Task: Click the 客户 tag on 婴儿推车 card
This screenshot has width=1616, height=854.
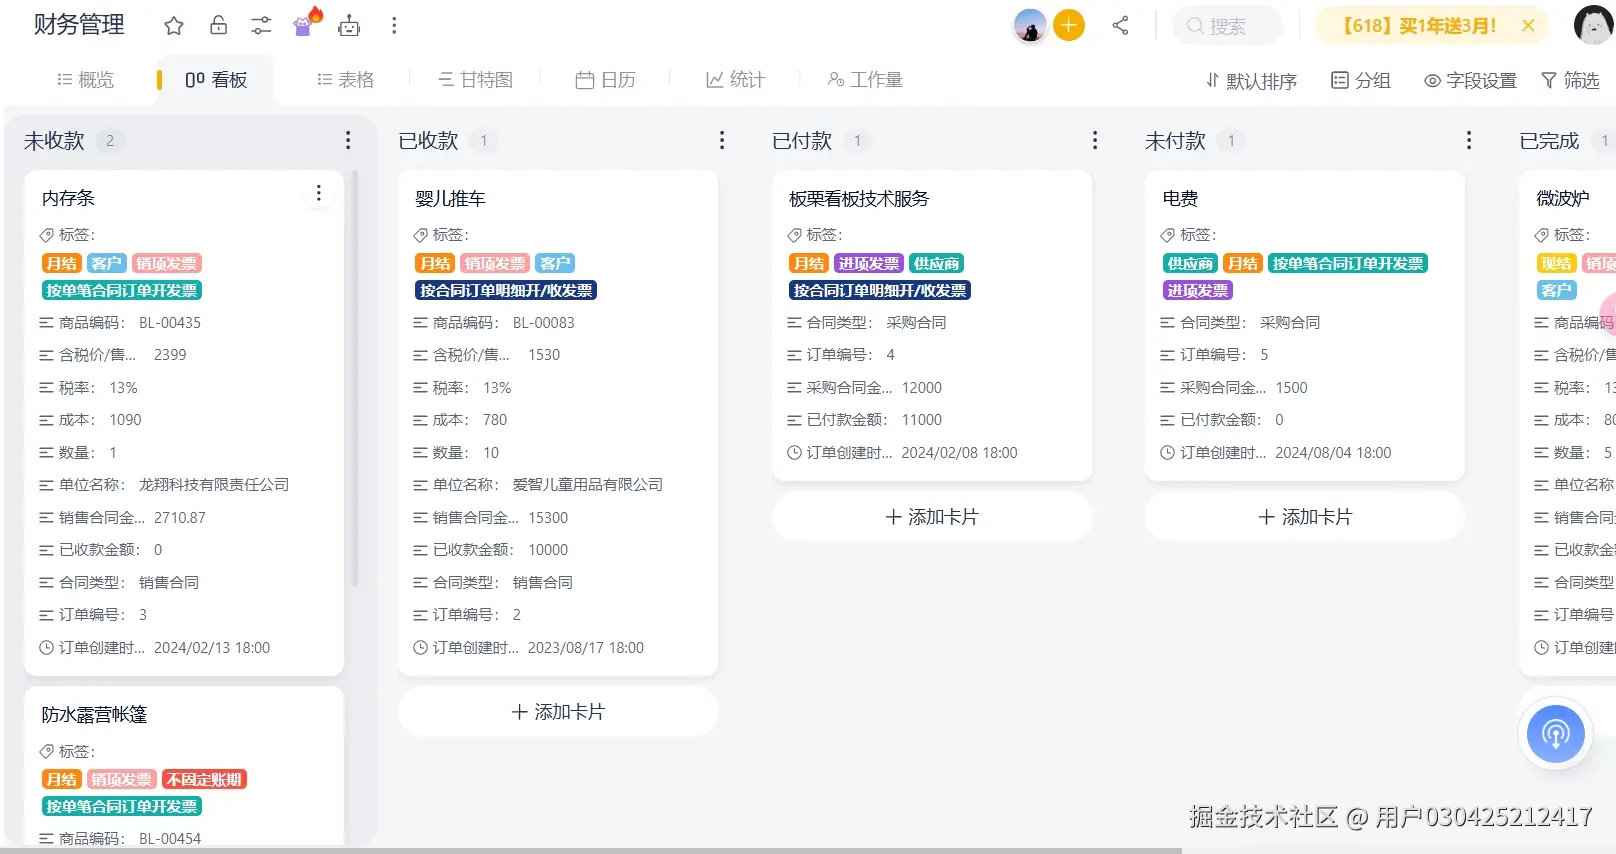Action: [555, 263]
